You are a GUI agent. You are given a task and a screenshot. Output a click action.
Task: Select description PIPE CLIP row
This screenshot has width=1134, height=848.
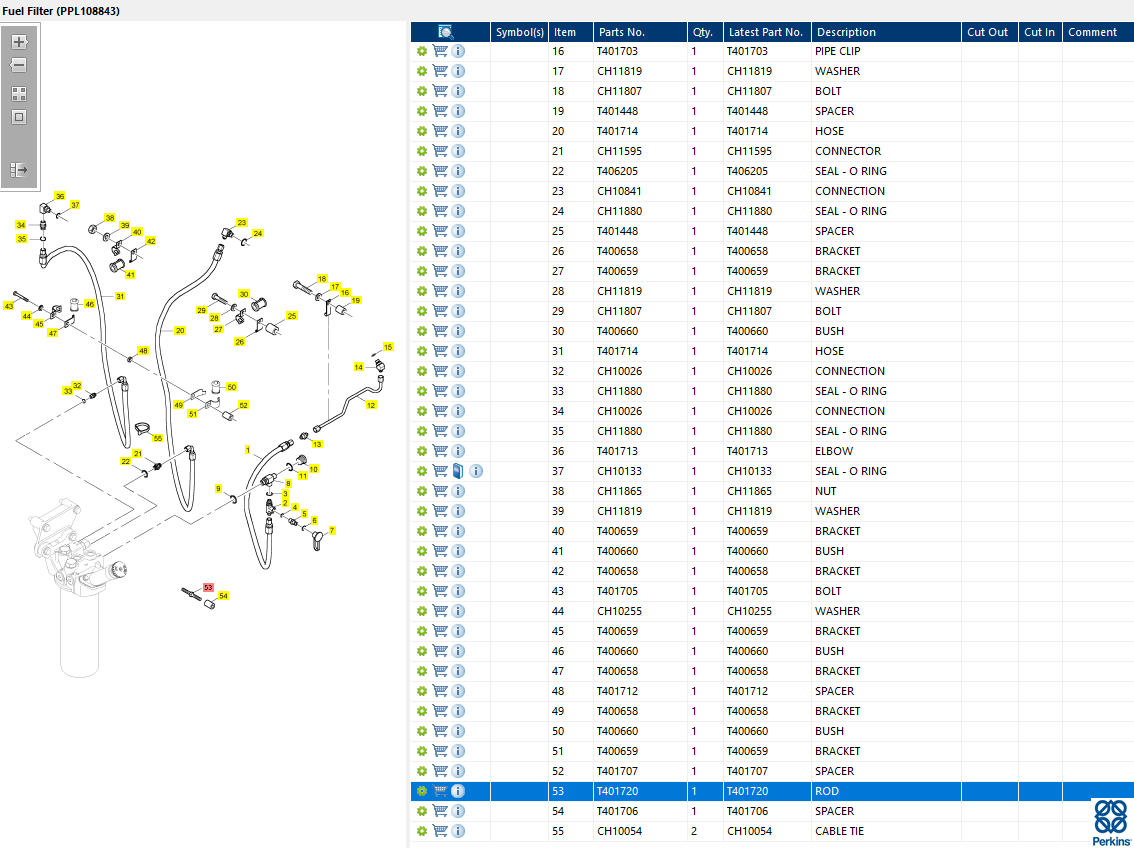tap(837, 51)
